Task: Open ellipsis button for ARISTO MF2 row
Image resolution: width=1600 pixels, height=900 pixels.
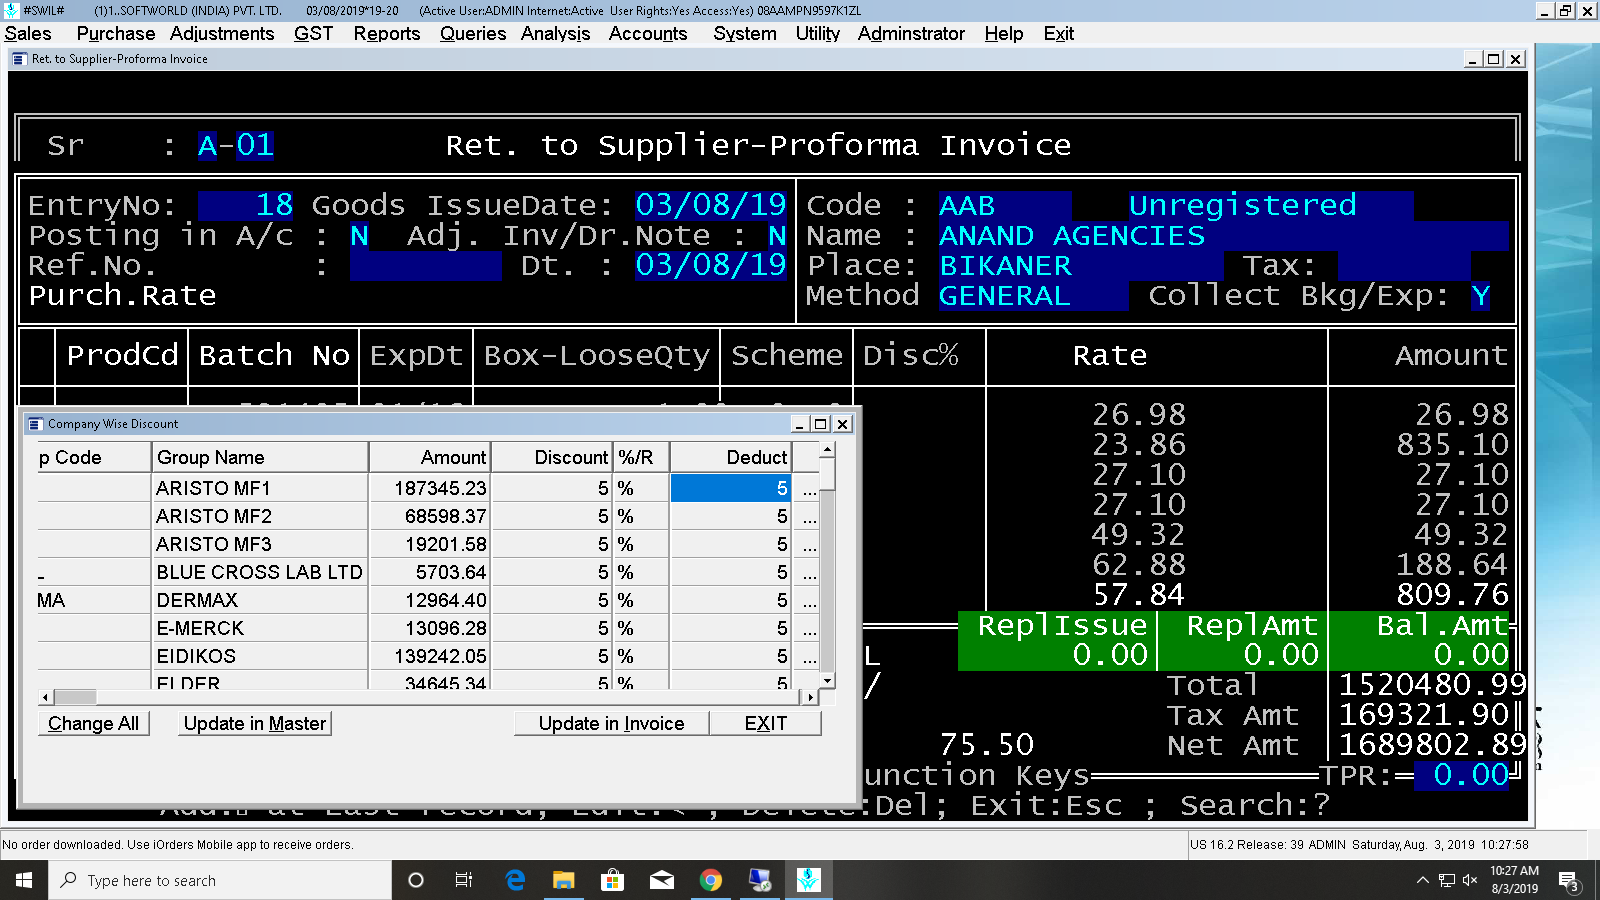Action: [x=810, y=516]
